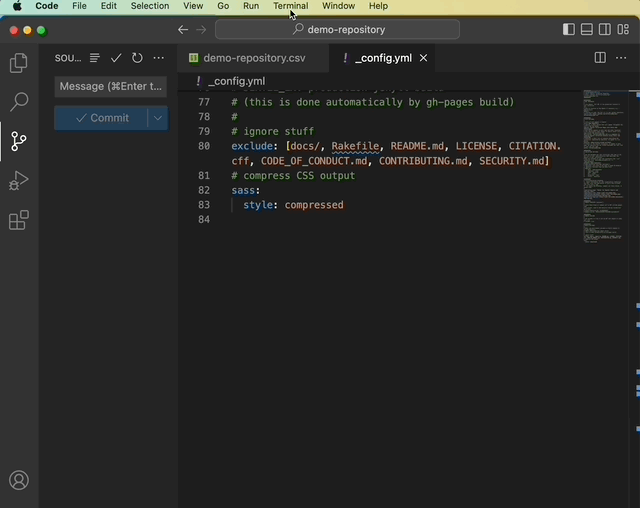Toggle the secondary side bar
The height and width of the screenshot is (508, 640).
(x=605, y=30)
